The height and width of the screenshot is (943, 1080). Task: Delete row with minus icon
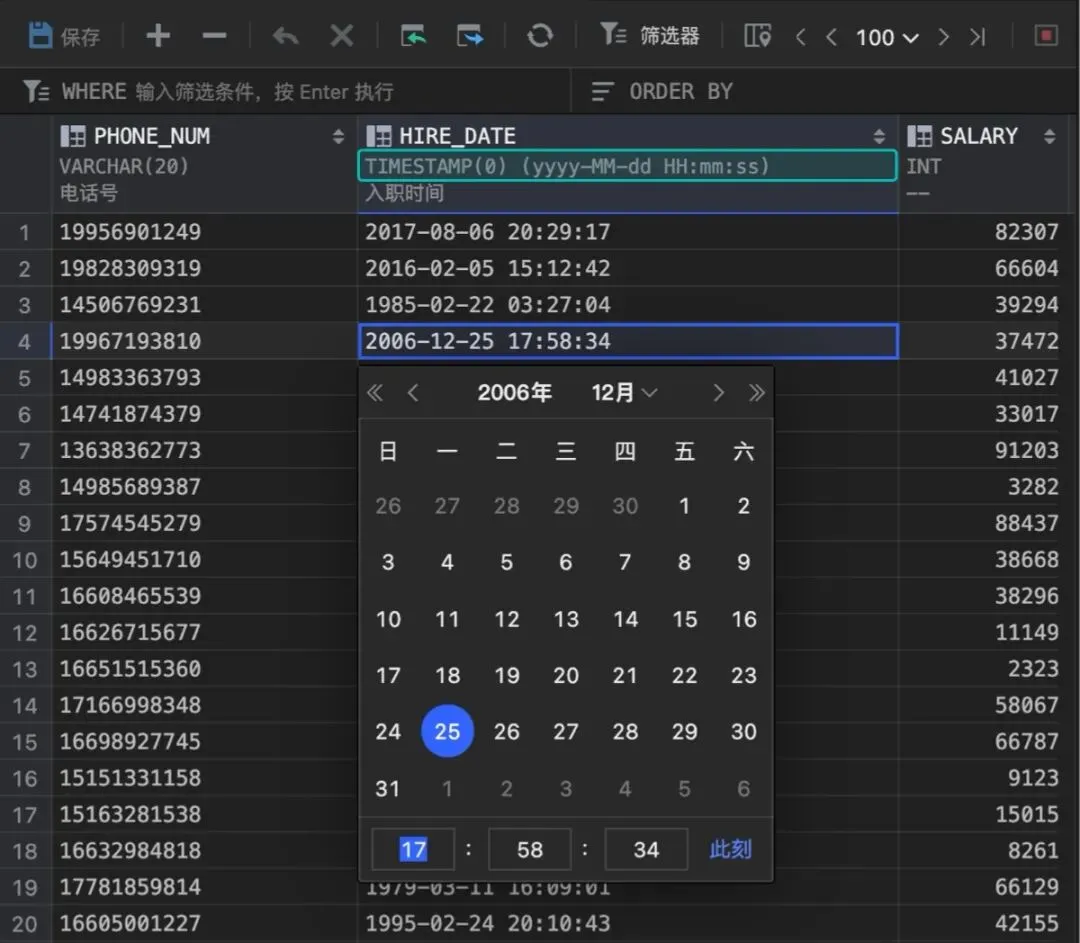pyautogui.click(x=214, y=36)
